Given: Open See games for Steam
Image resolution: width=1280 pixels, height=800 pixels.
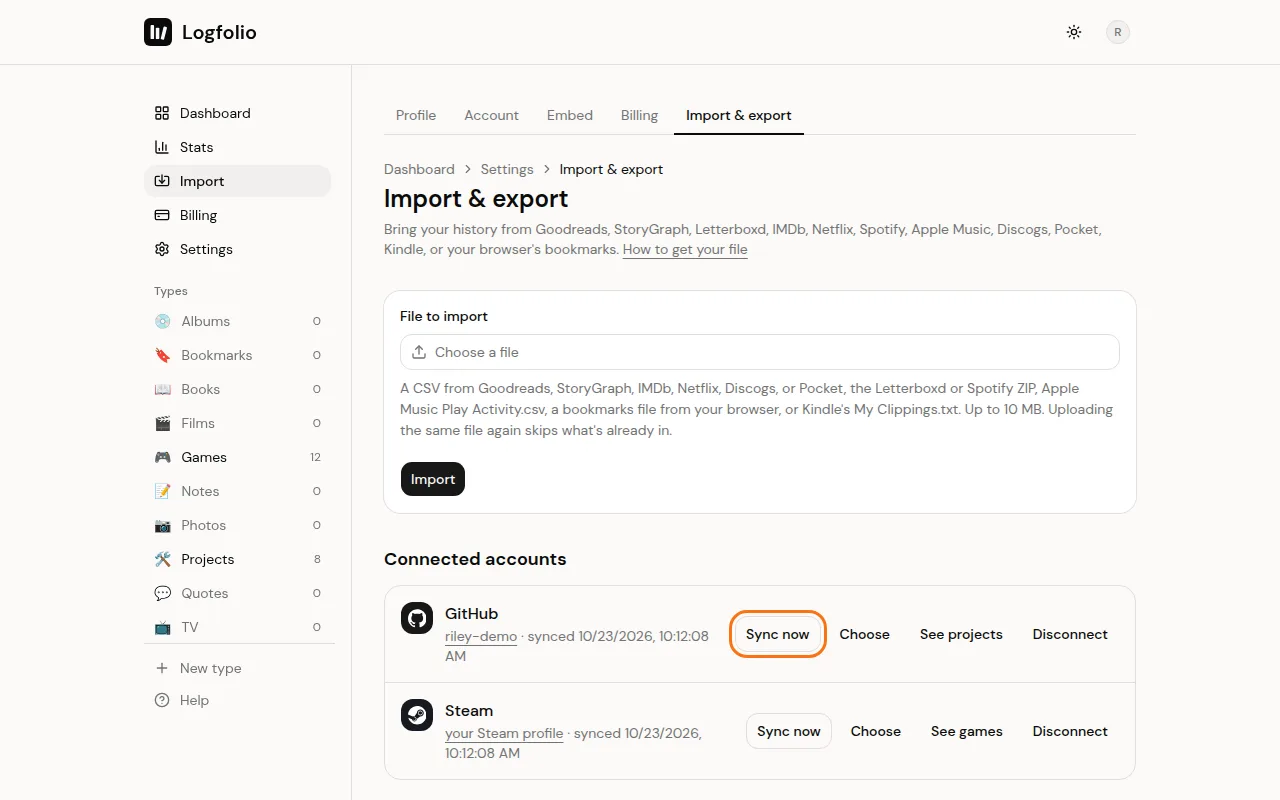Looking at the screenshot, I should (x=967, y=731).
